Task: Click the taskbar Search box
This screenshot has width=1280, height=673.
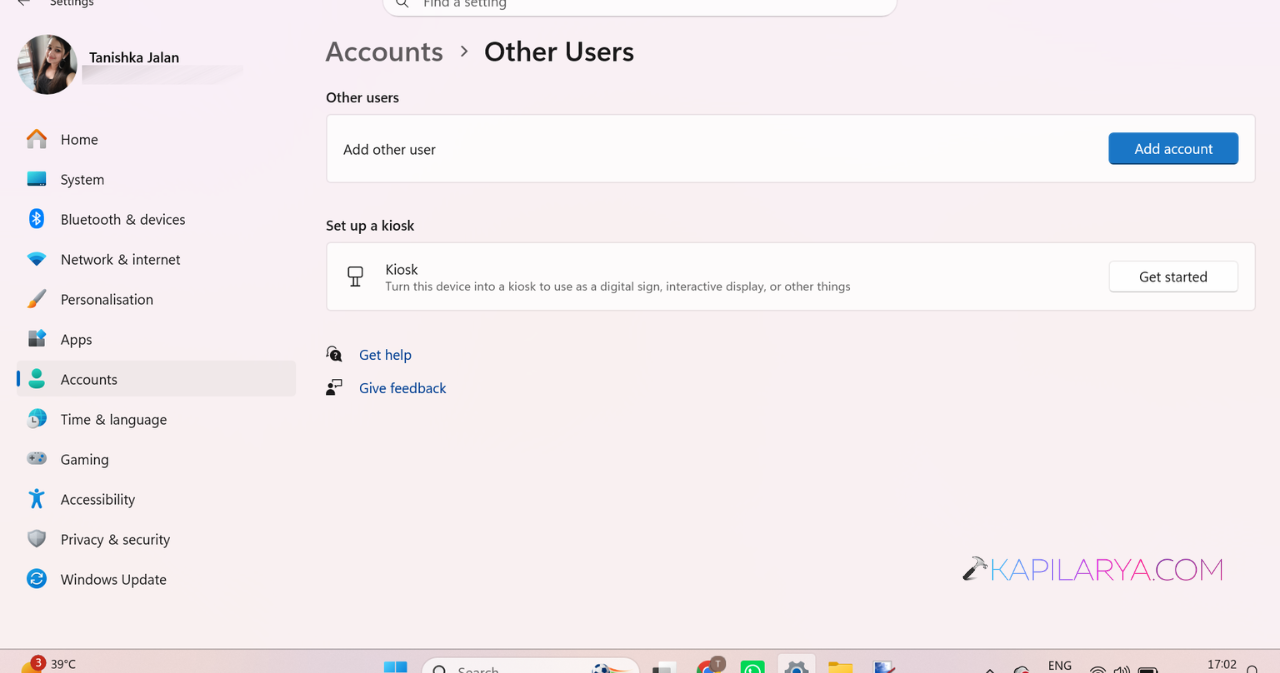Action: (530, 667)
